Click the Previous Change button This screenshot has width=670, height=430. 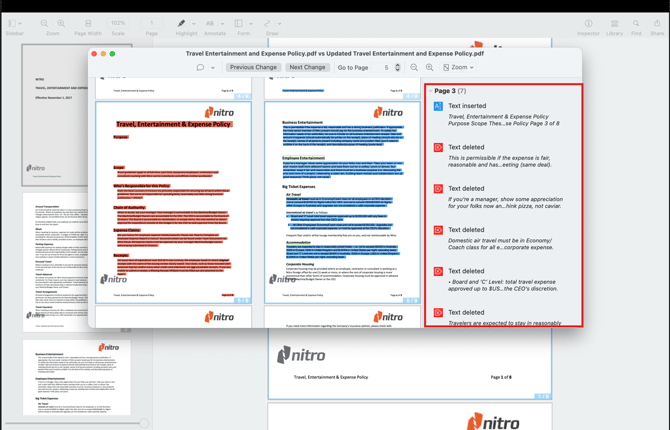point(253,68)
